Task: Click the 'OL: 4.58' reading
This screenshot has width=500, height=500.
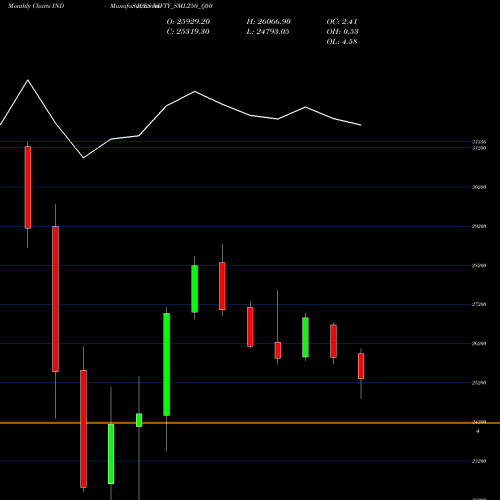Action: coord(342,42)
